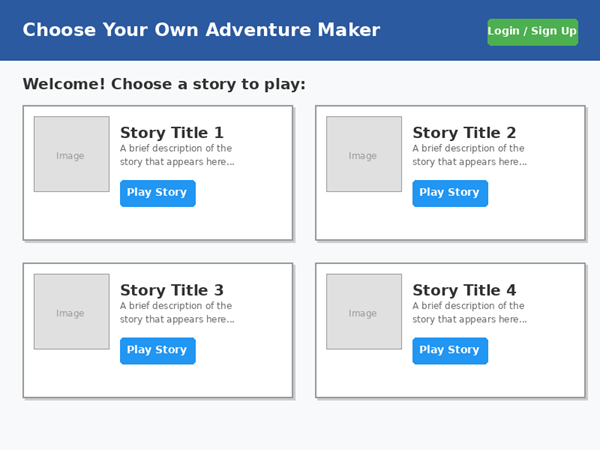Hit Play Story for Story Title 4
Screen dimensions: 600x450
449,351
